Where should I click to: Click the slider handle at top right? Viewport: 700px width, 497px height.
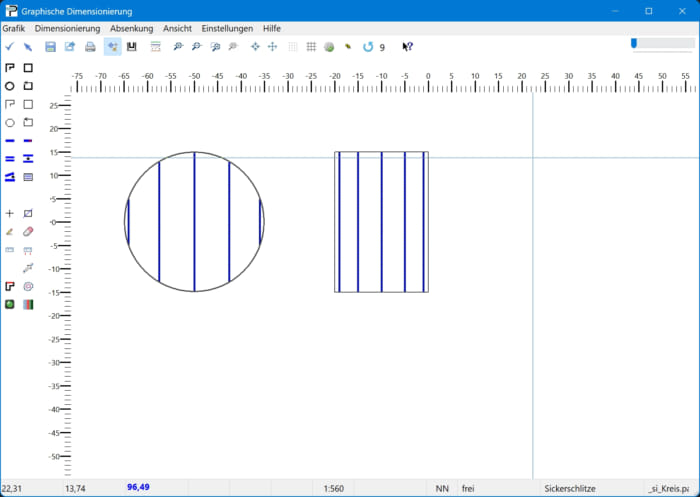tap(633, 43)
